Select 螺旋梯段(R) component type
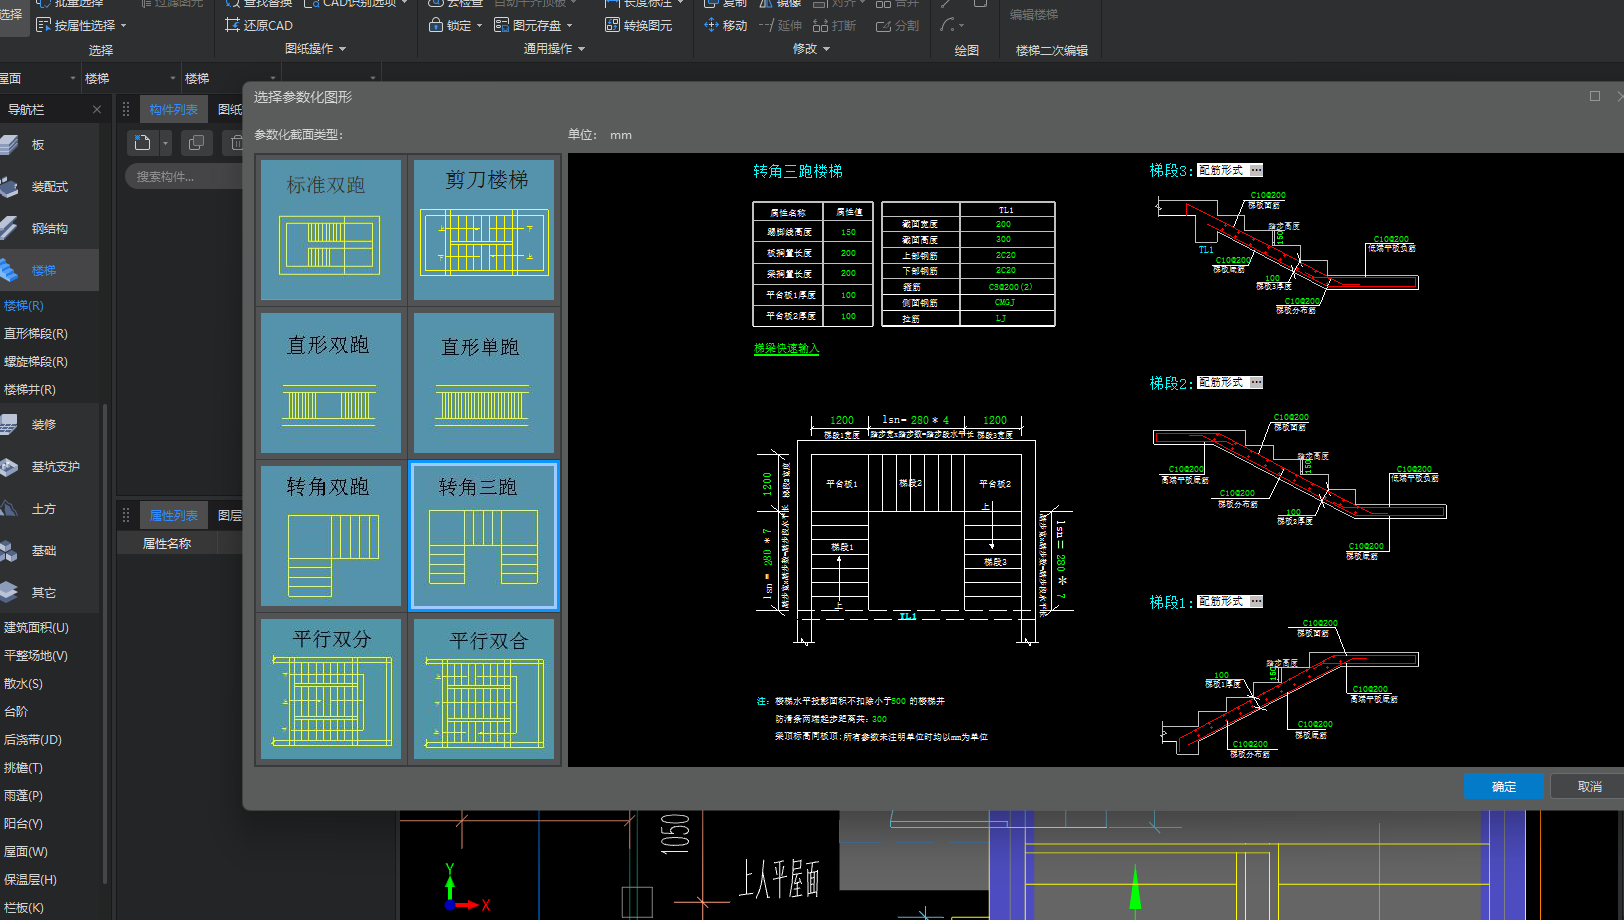Screen dimensions: 1624x920 pyautogui.click(x=36, y=362)
